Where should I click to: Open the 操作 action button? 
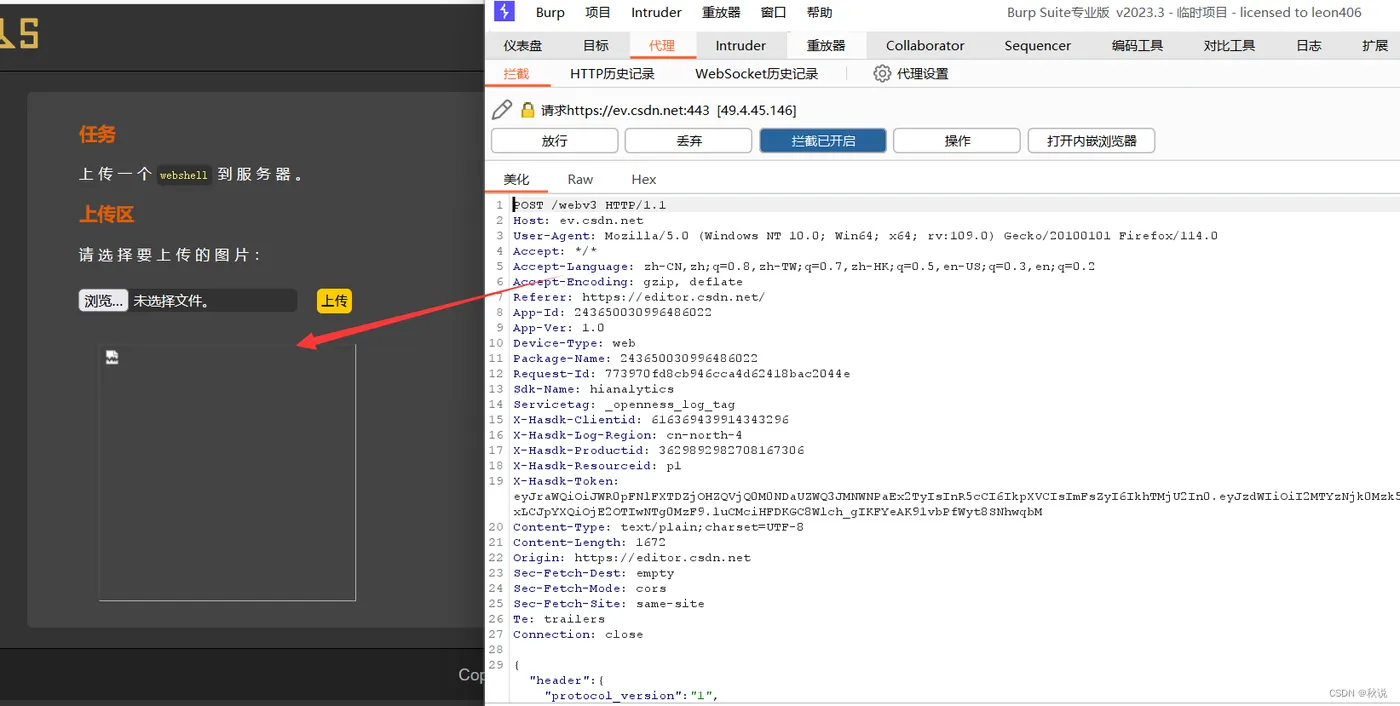pos(957,141)
